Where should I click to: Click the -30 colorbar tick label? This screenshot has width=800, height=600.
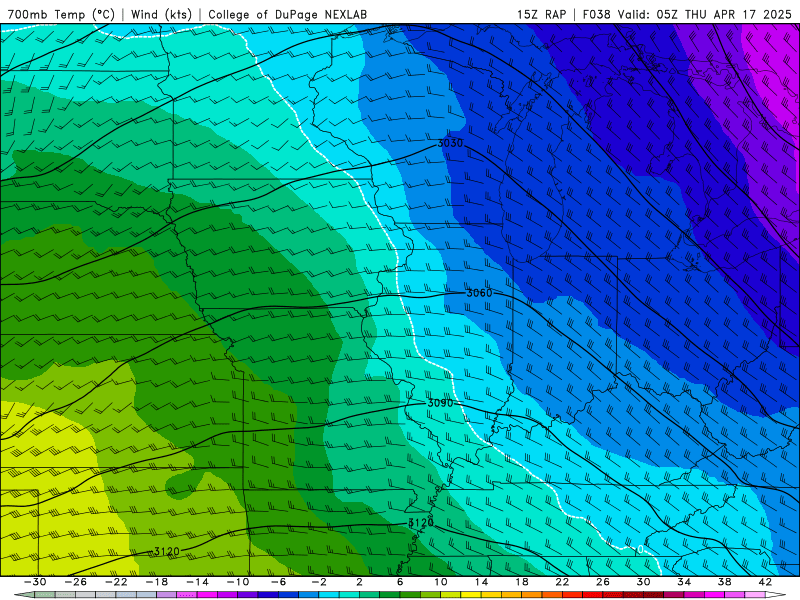point(35,582)
